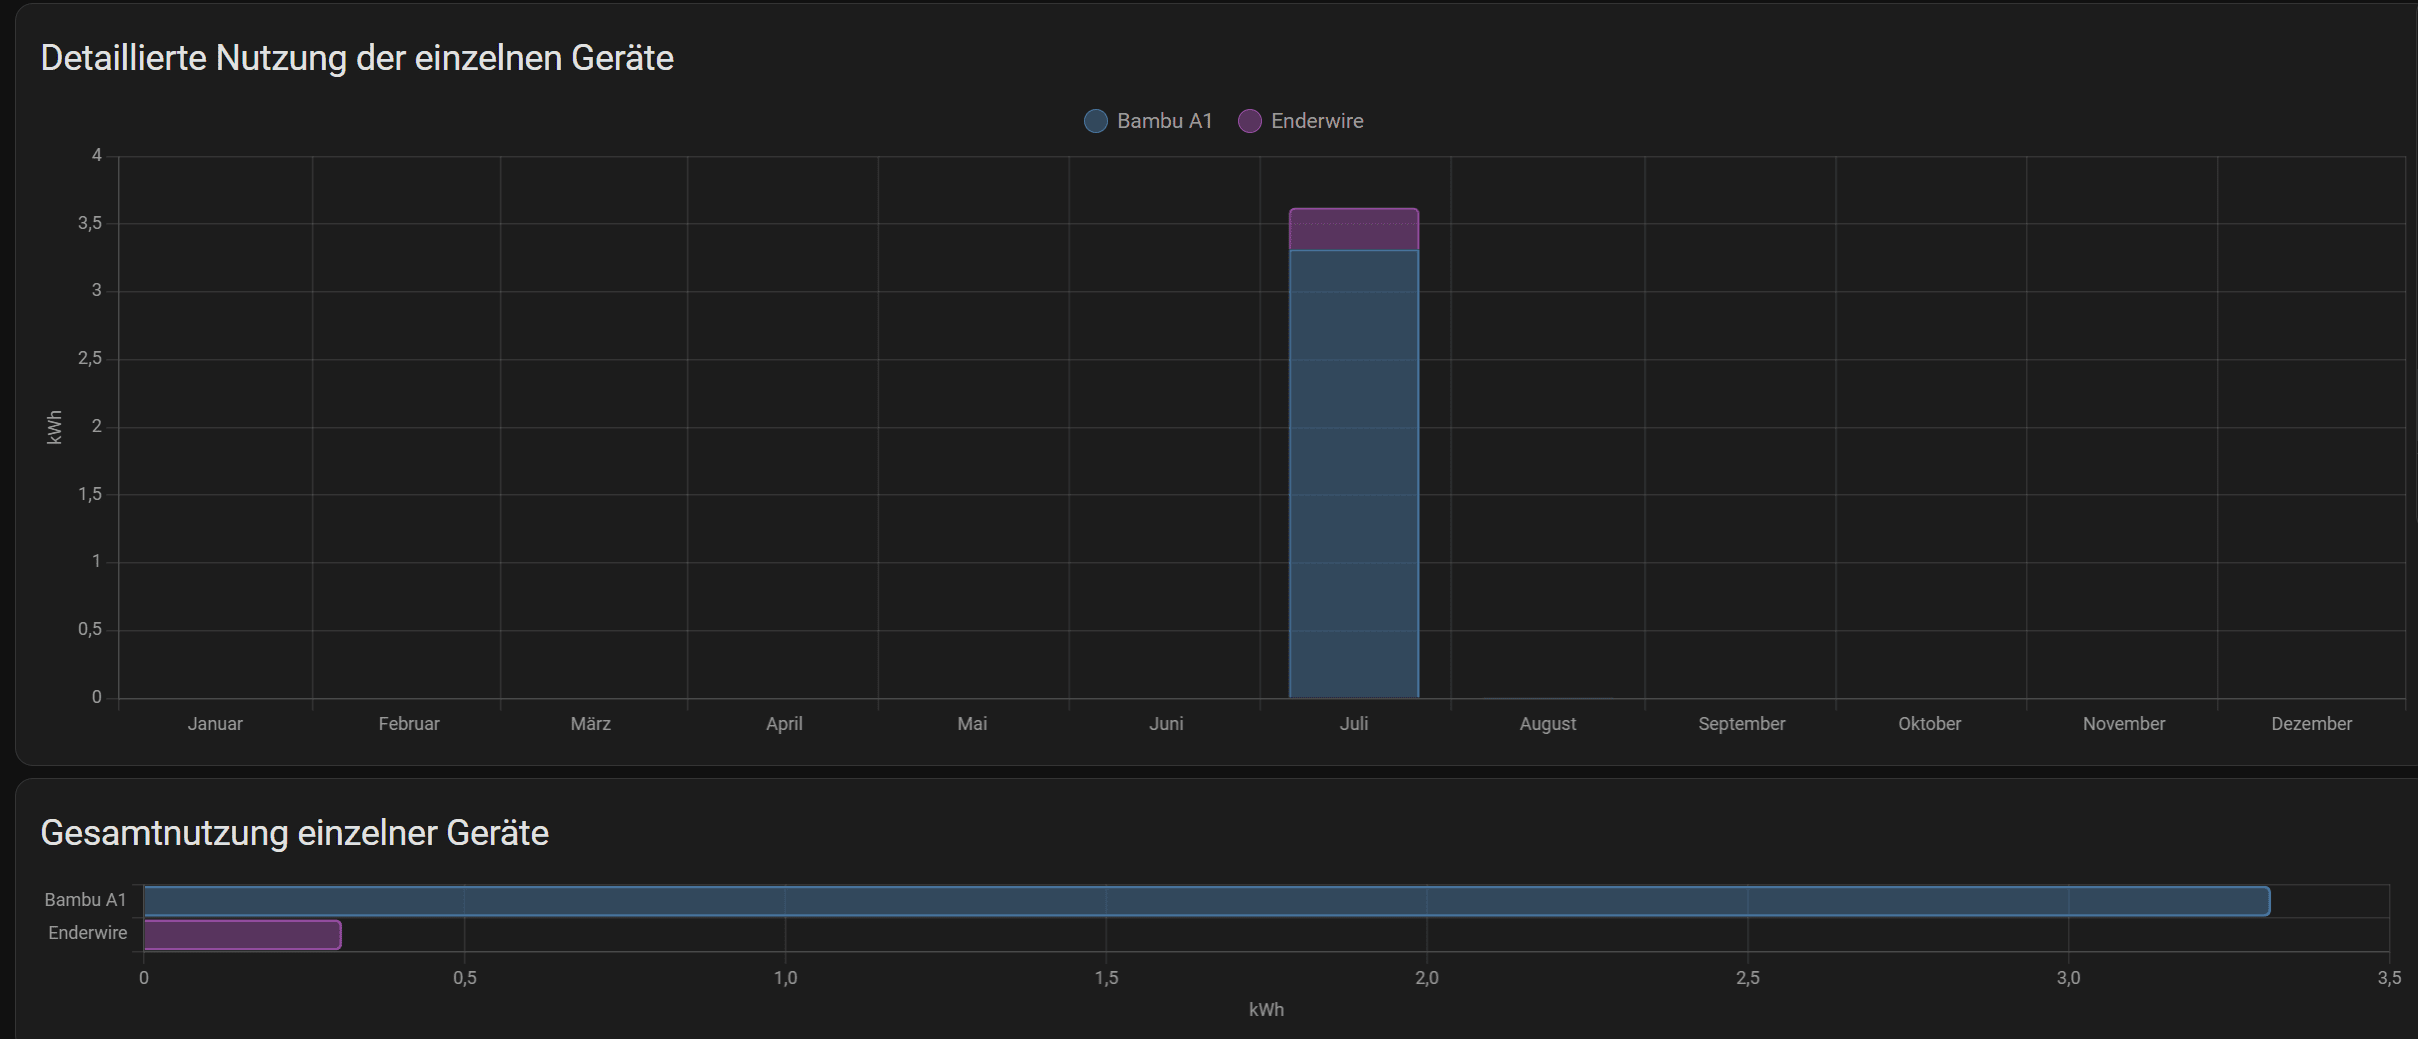Viewport: 2418px width, 1039px height.
Task: Click the vertical 'kWh' axis title
Action: coord(54,427)
